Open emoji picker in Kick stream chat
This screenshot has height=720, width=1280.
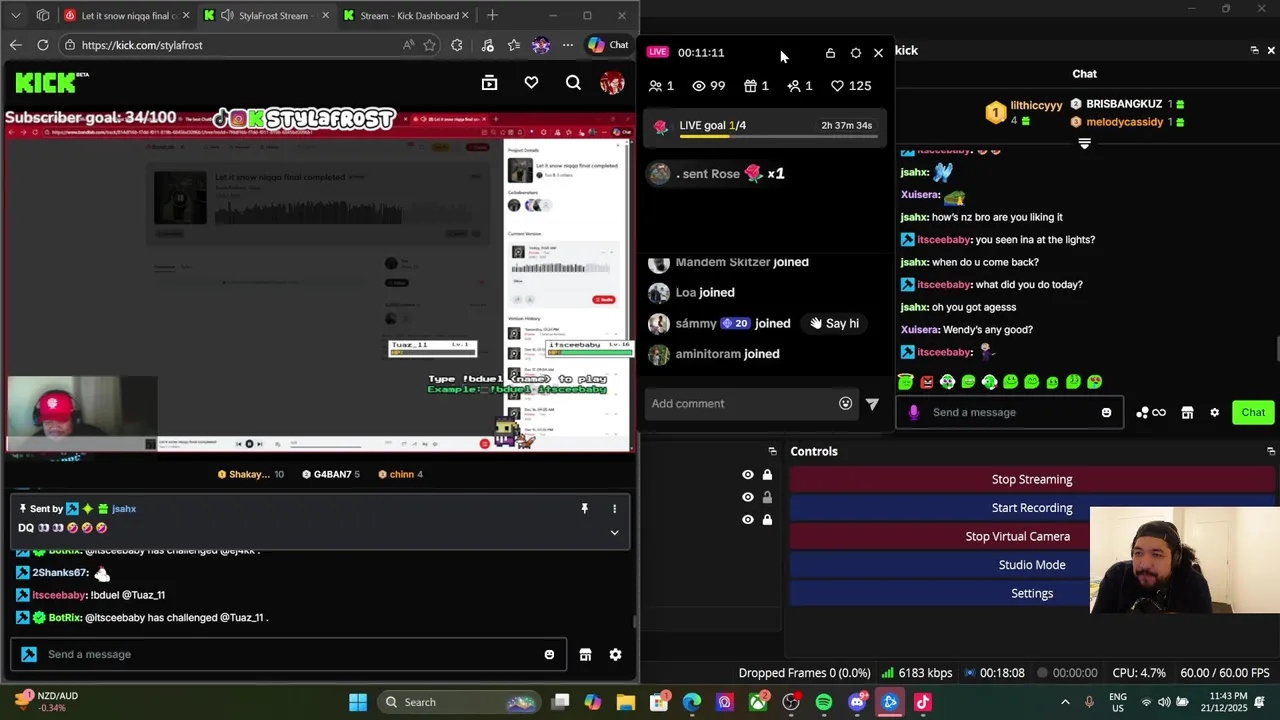tap(549, 654)
